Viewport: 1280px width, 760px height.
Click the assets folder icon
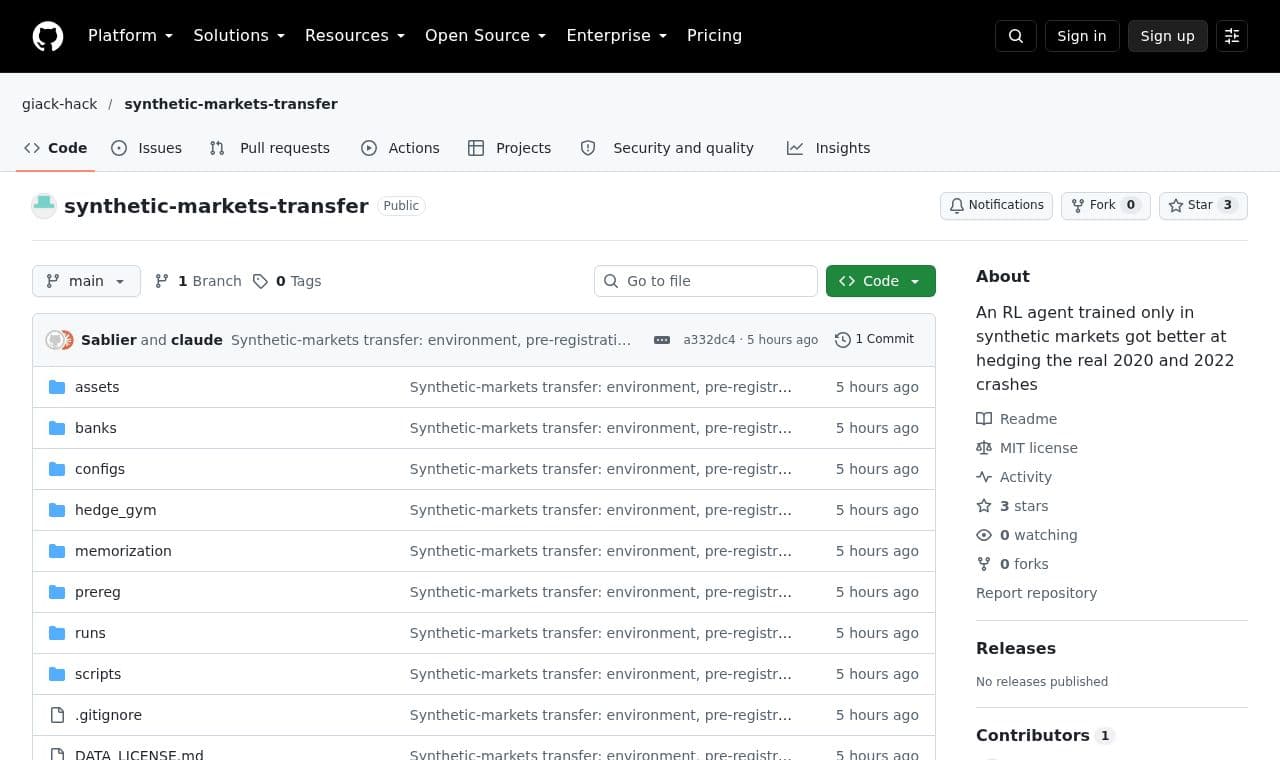point(57,387)
